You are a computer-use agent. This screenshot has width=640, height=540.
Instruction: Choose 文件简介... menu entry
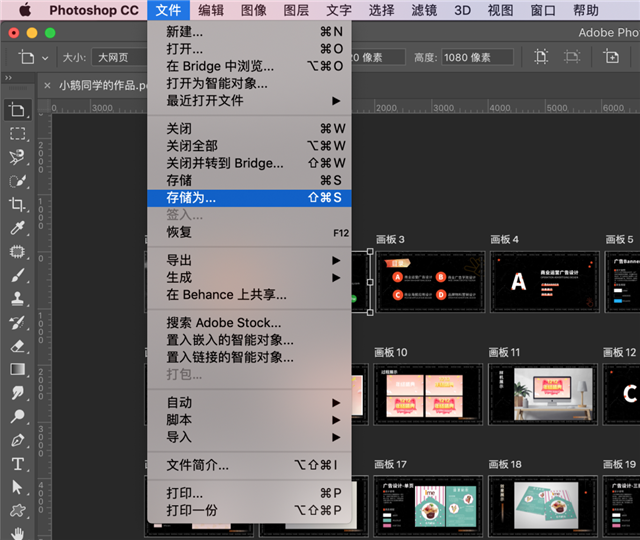coord(249,465)
